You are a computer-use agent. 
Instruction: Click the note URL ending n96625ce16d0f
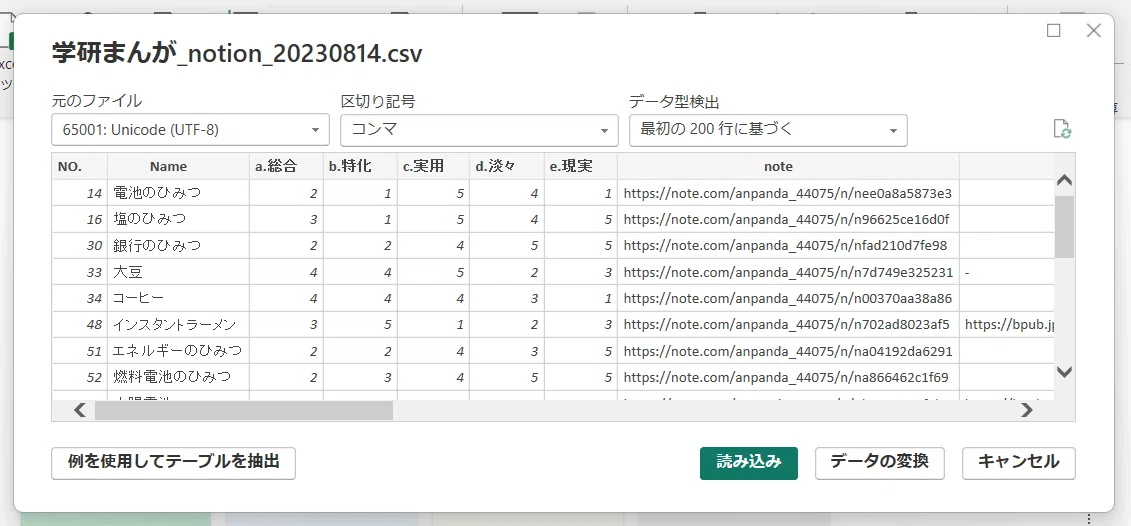coord(788,219)
